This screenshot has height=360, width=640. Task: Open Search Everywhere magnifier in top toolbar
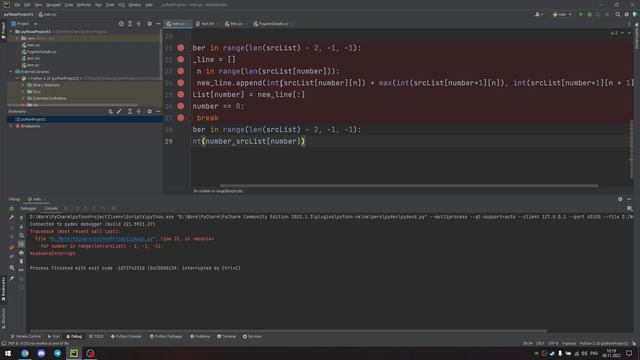click(618, 14)
